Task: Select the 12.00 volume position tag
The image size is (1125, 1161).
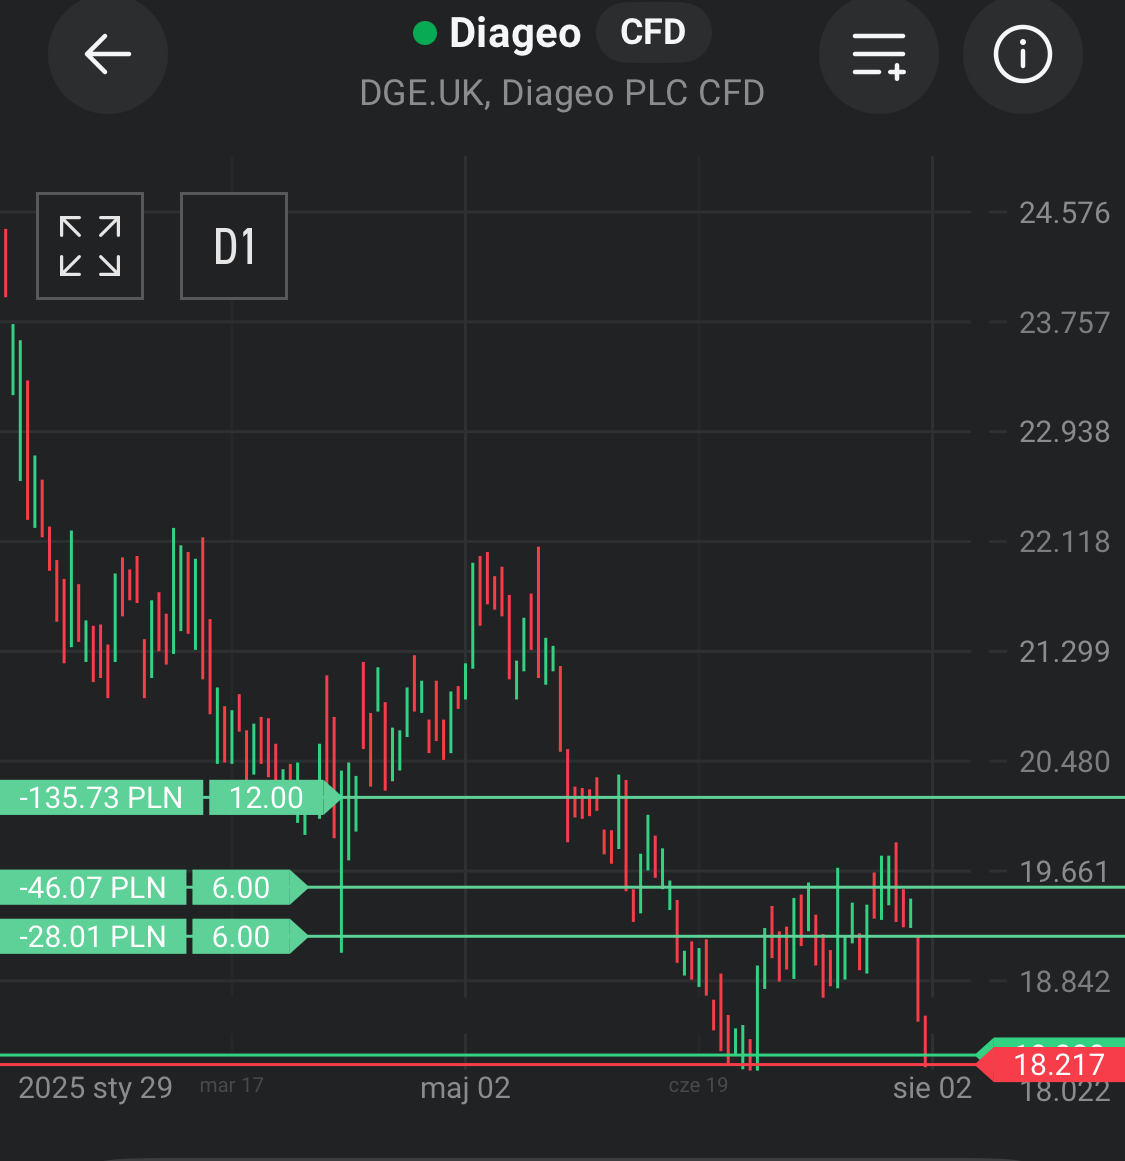Action: pos(274,797)
